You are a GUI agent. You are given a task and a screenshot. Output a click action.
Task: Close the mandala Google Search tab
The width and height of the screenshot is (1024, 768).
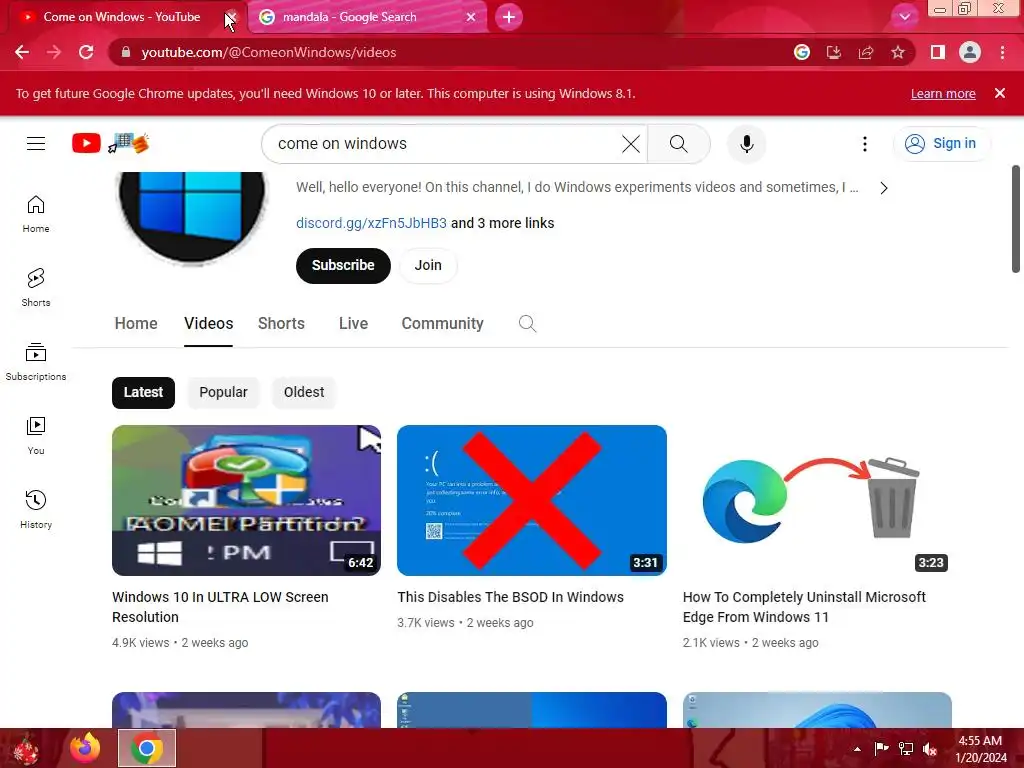coord(471,17)
